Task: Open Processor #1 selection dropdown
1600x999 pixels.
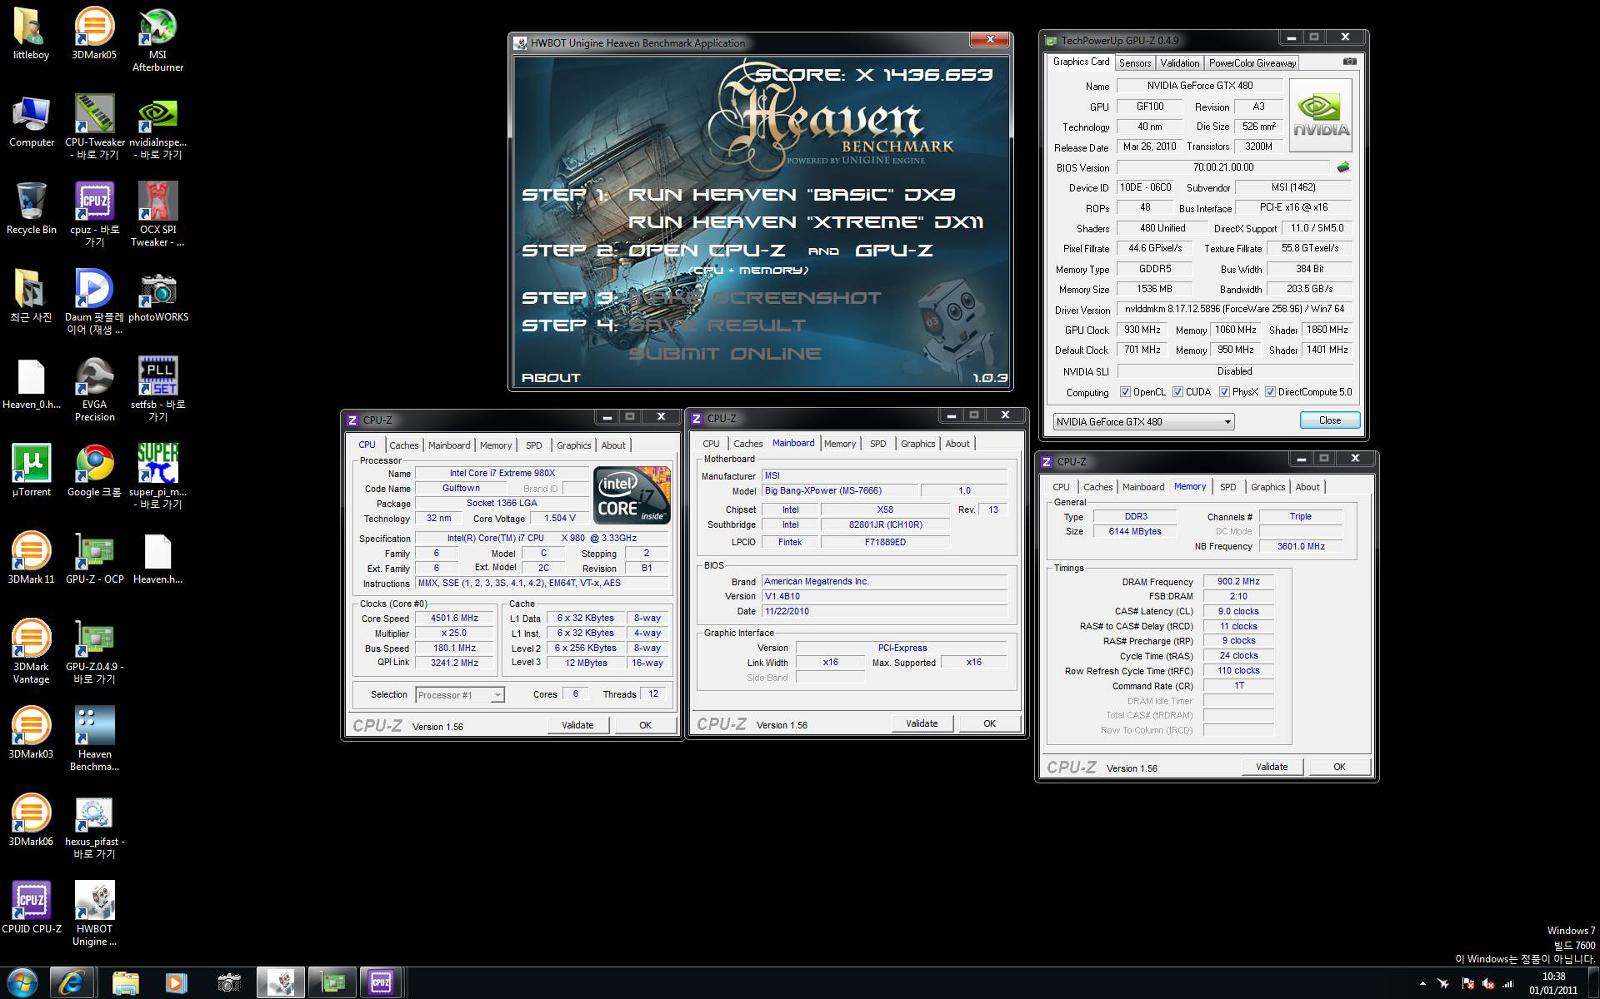Action: coord(460,695)
